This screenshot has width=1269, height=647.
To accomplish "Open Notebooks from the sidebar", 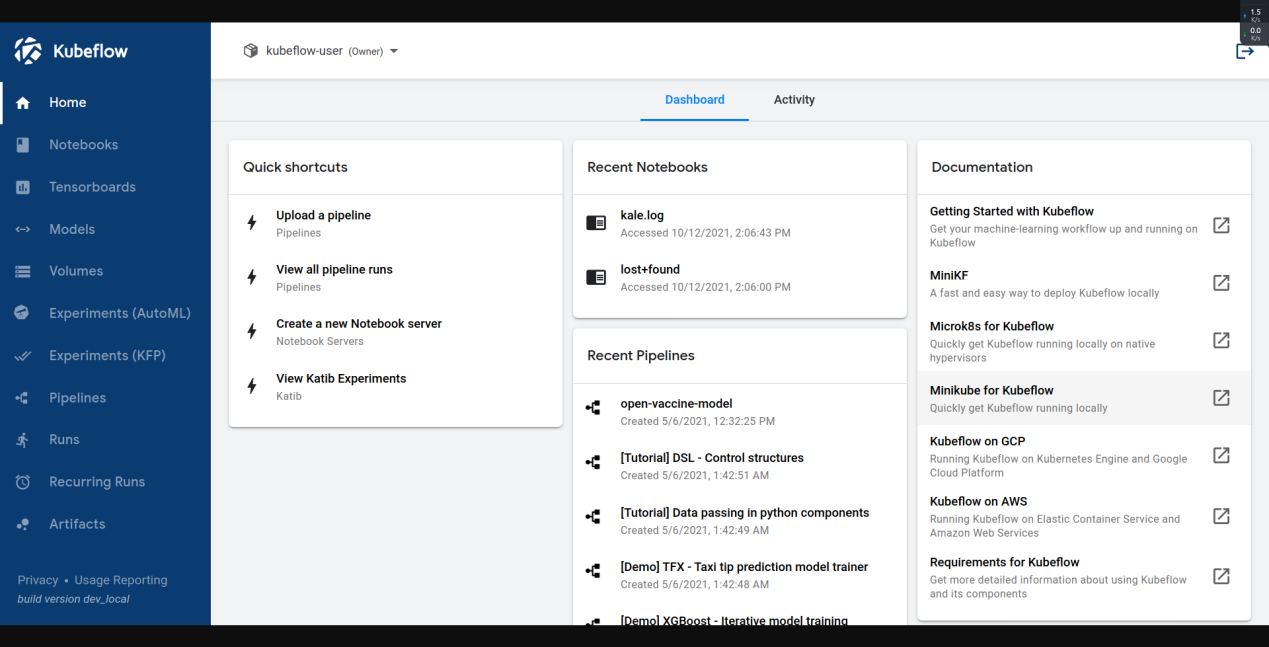I will [x=83, y=145].
